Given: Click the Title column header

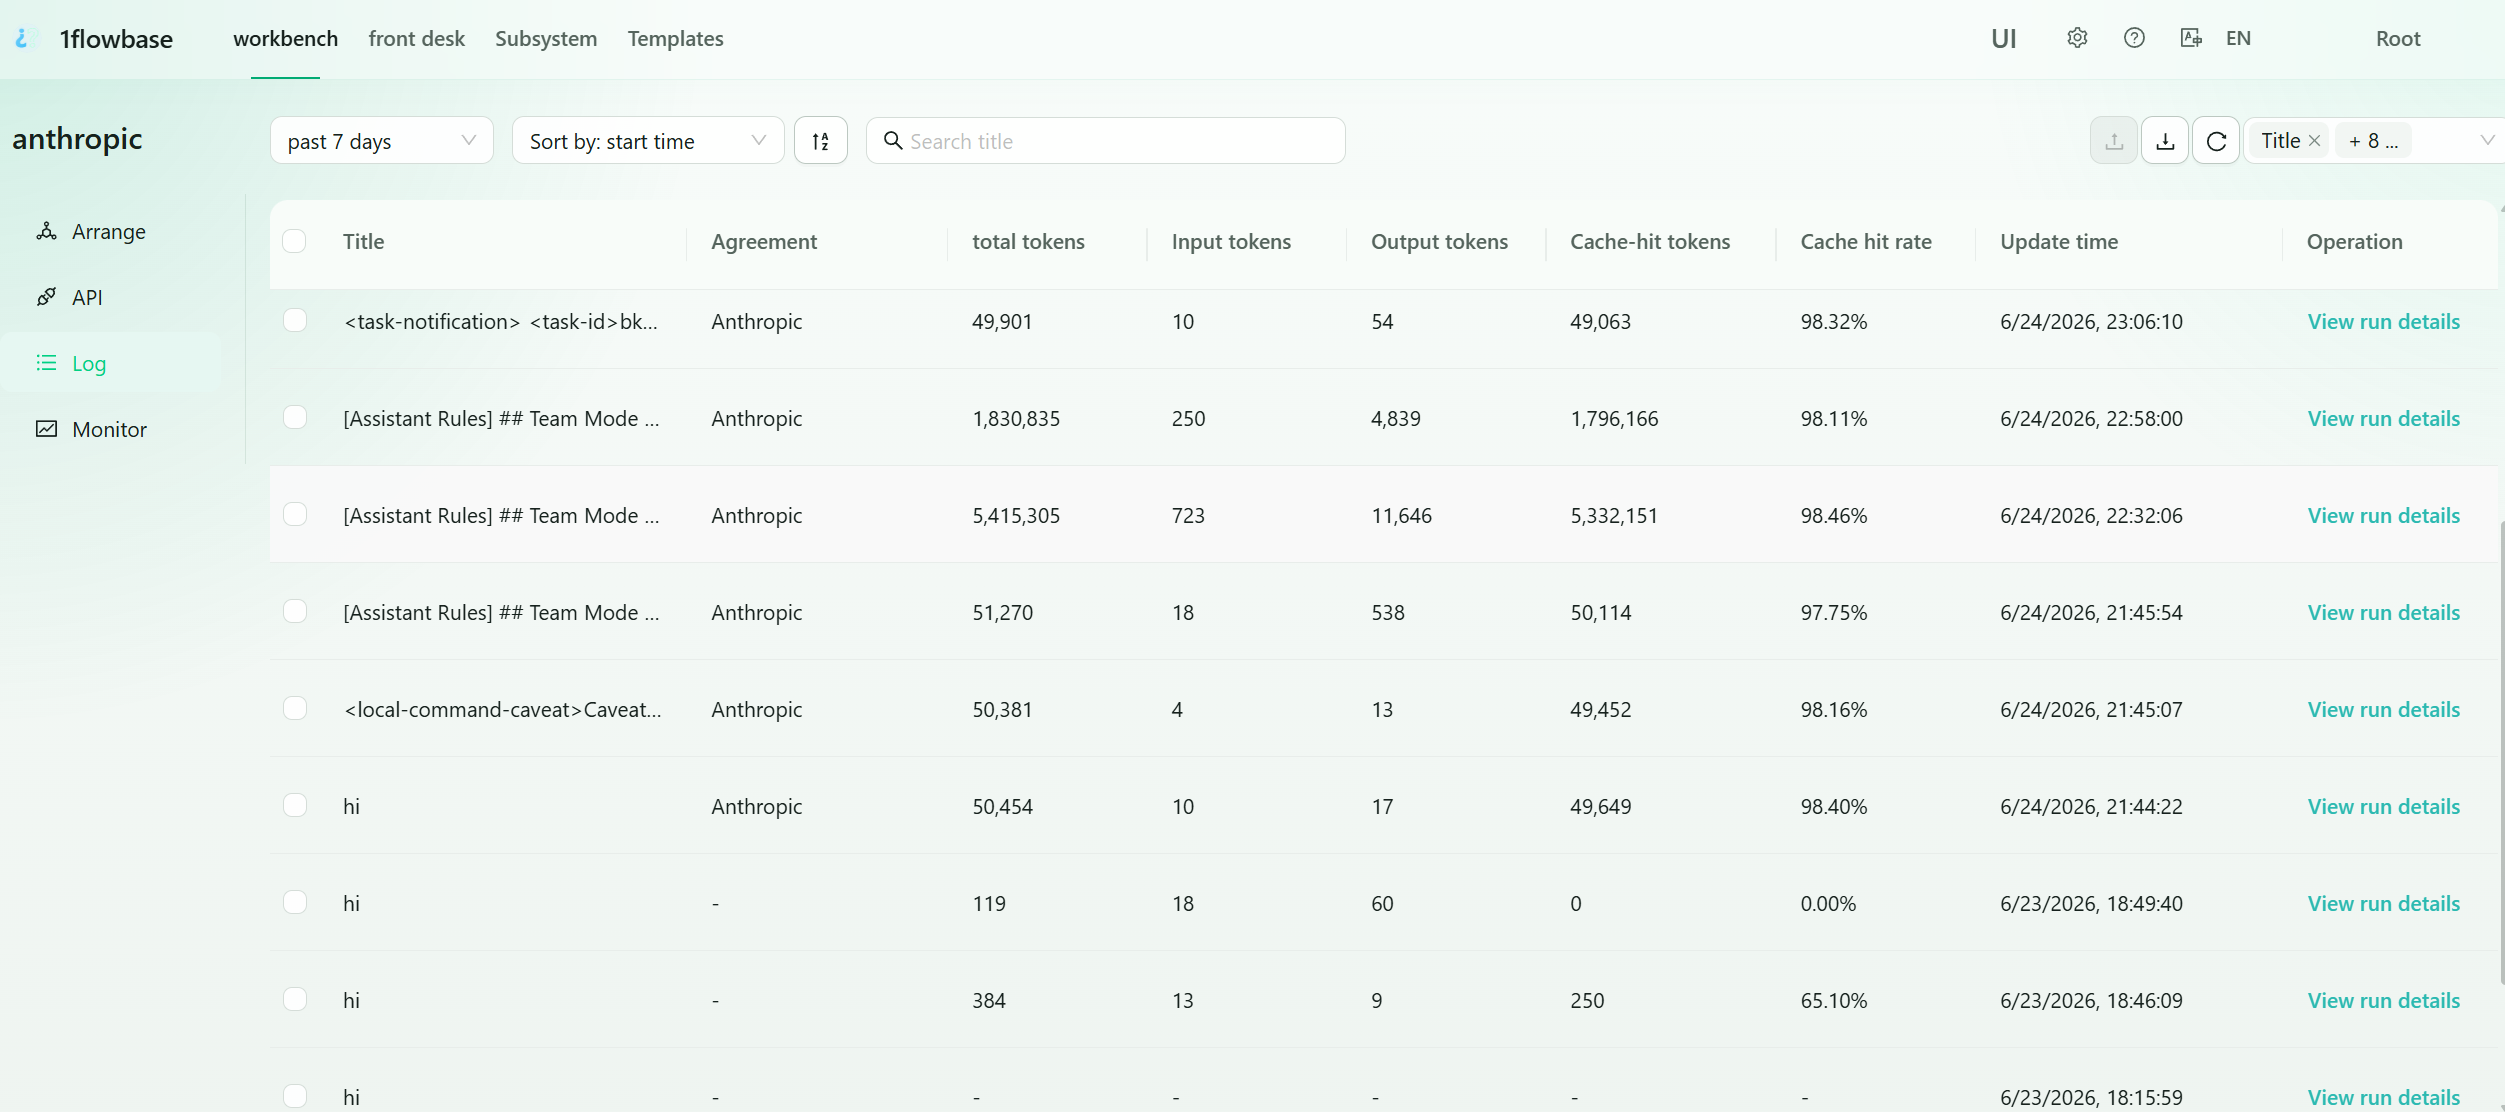Looking at the screenshot, I should click(x=363, y=241).
